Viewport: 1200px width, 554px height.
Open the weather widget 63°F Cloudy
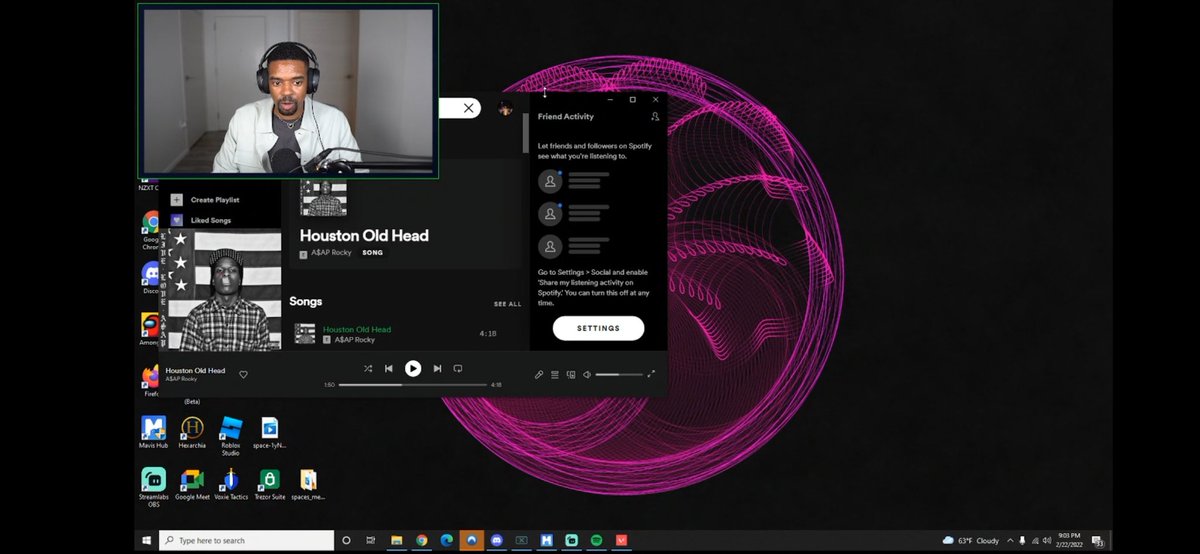pos(971,540)
